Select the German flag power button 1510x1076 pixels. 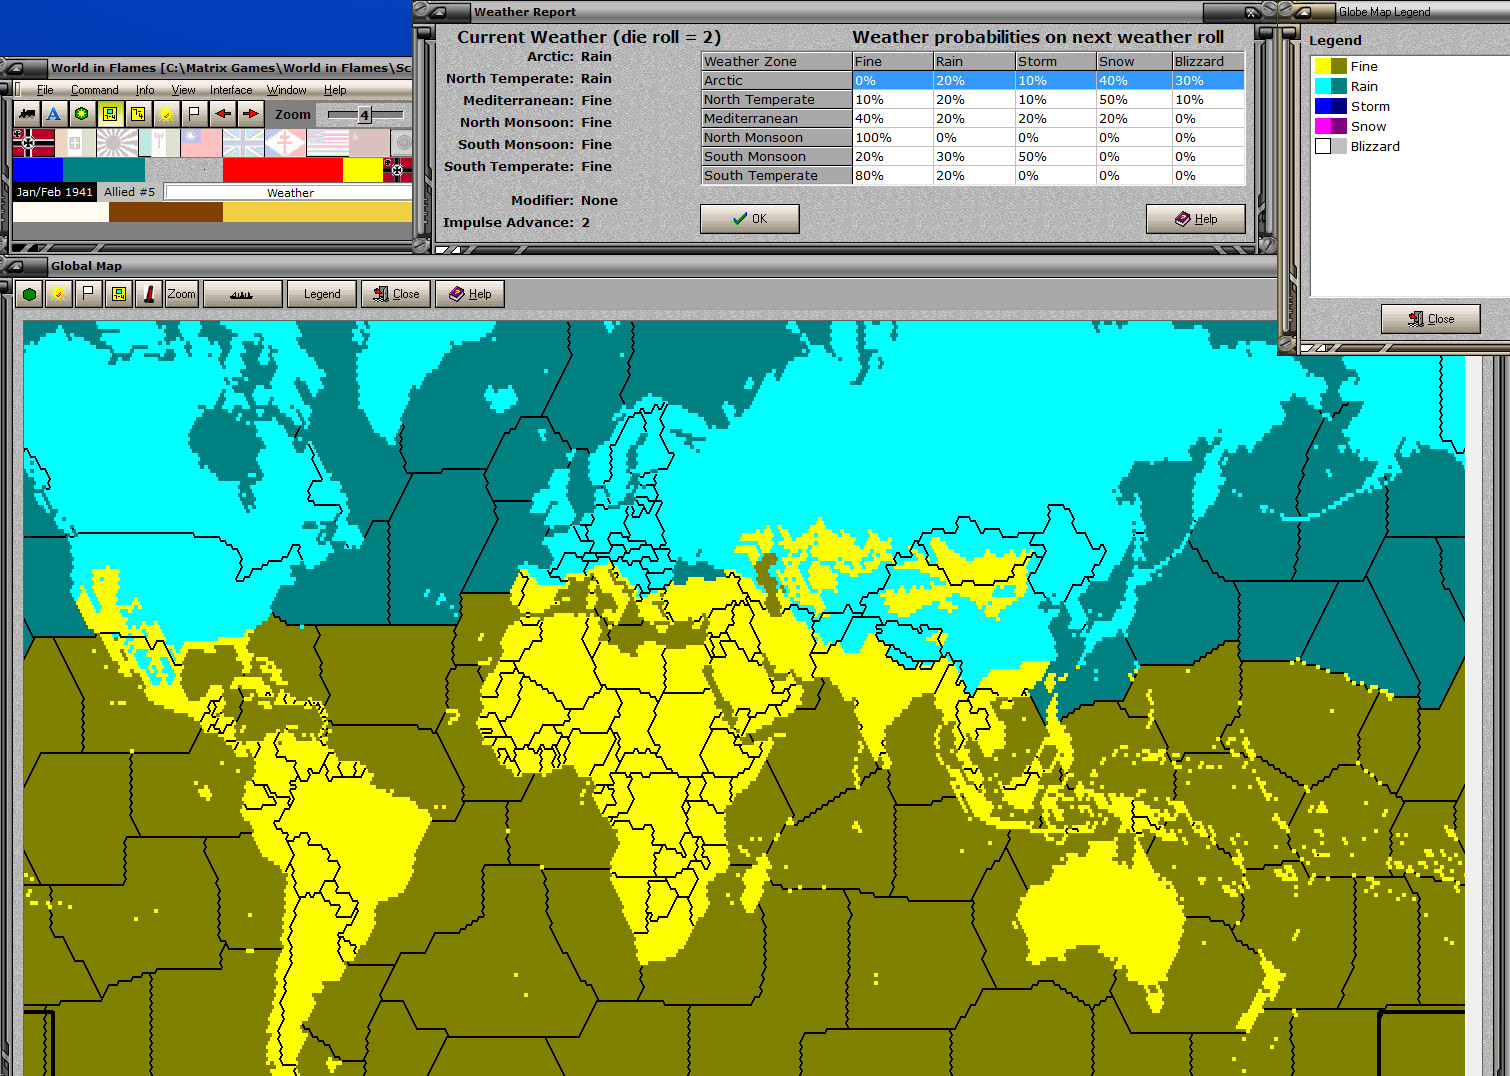(33, 143)
